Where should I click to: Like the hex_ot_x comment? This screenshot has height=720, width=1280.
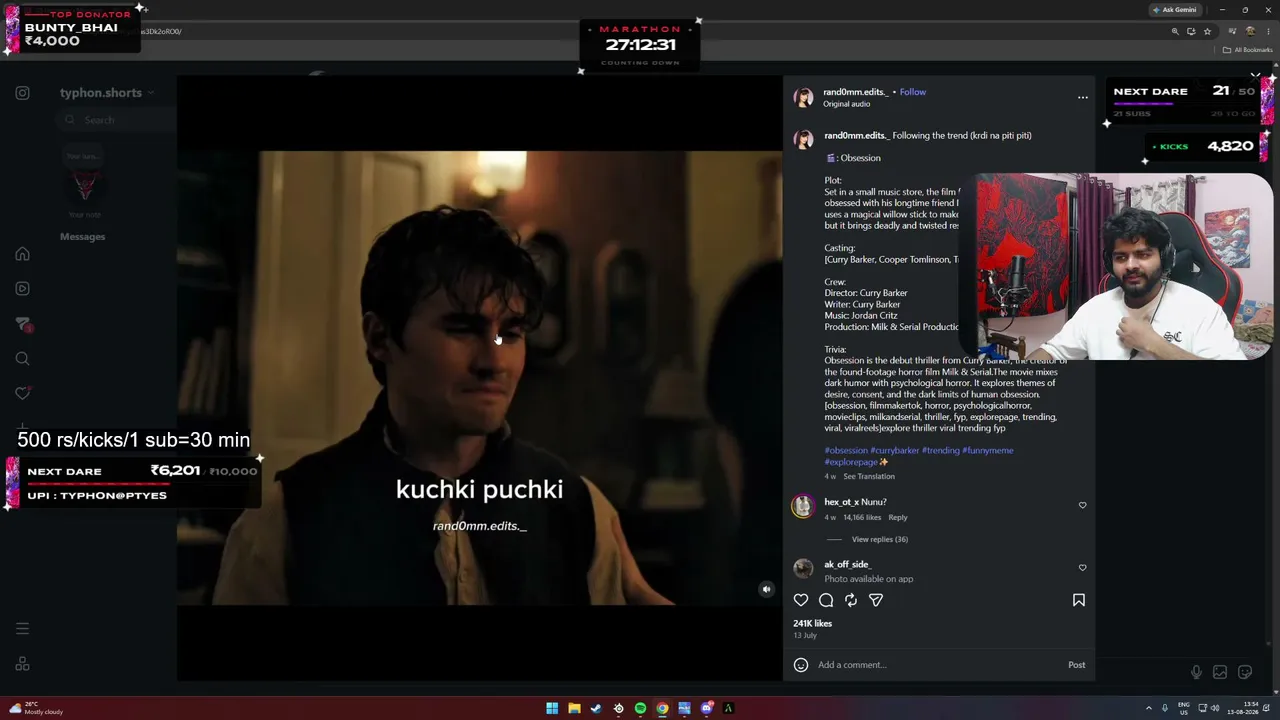(1082, 505)
